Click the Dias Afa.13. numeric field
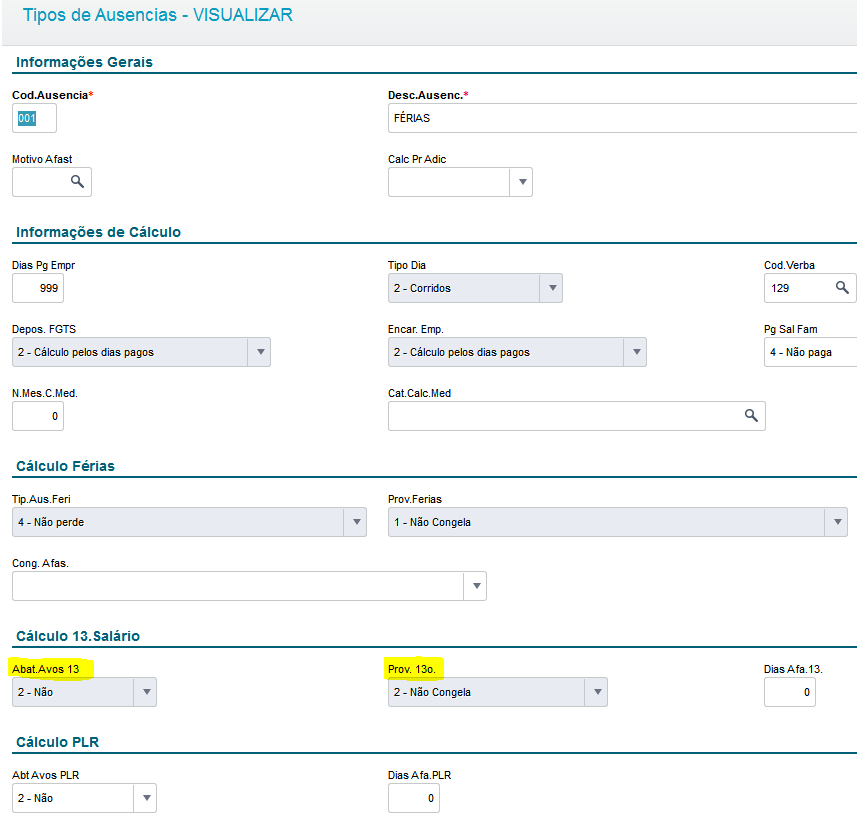The height and width of the screenshot is (820, 857). [790, 692]
